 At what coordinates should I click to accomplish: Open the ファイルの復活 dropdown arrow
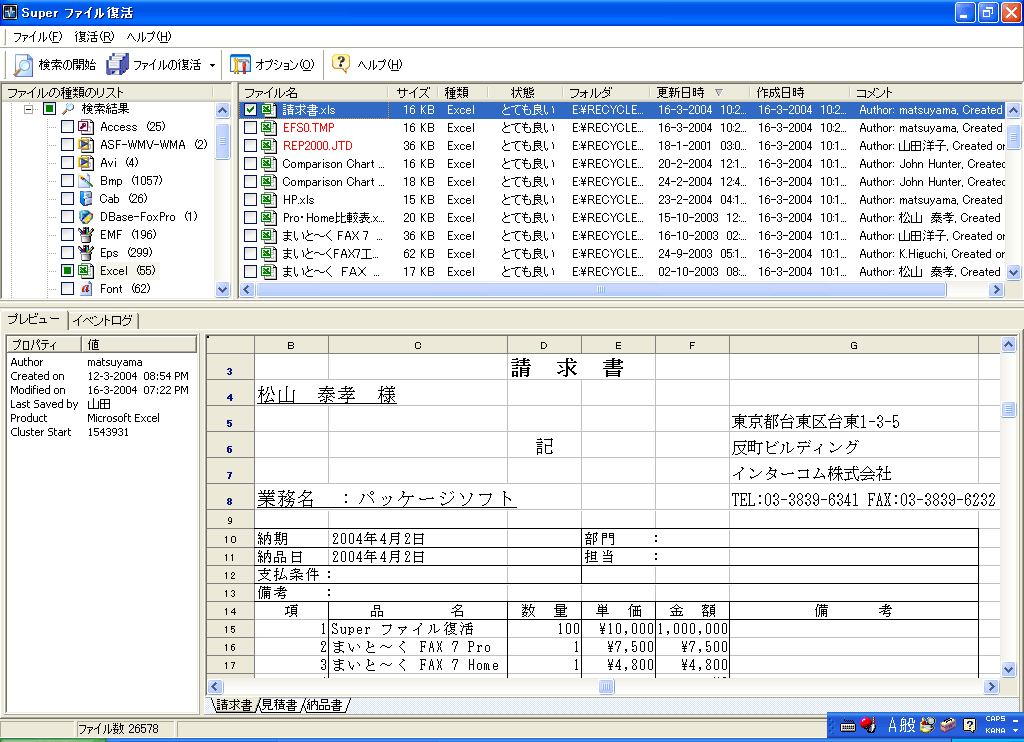(x=212, y=65)
